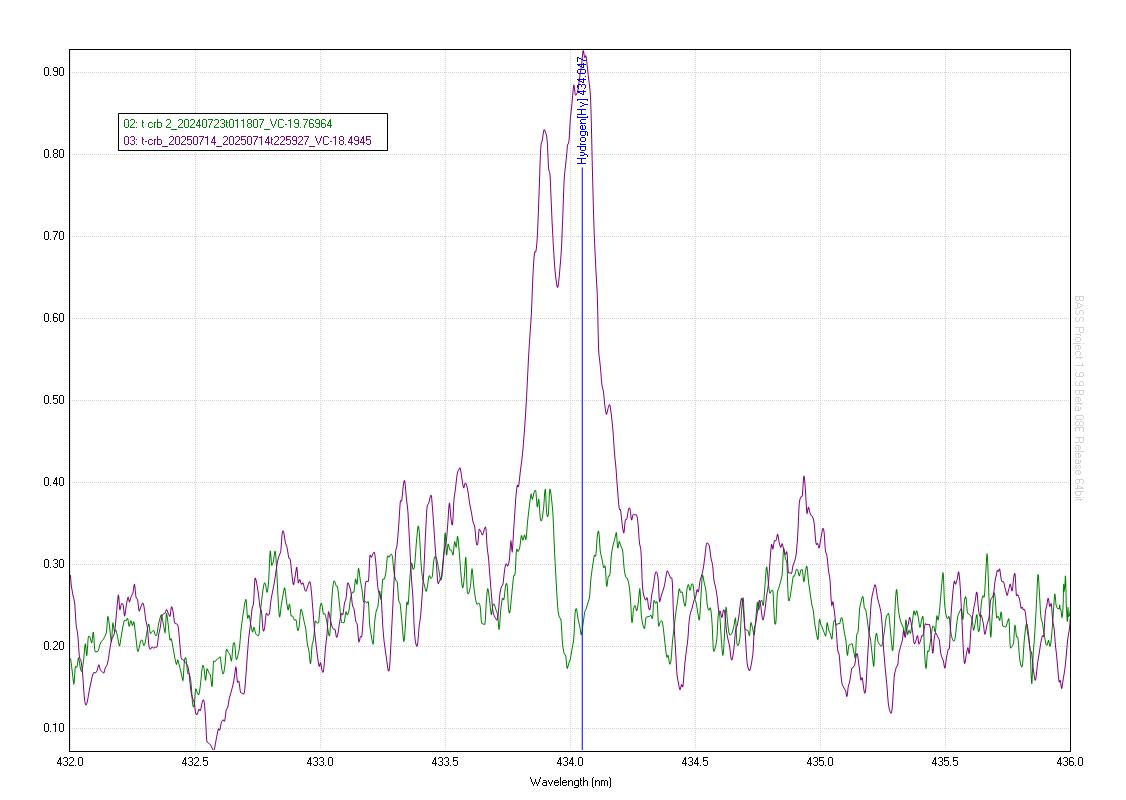Click the blue Hydrogen gamma marker line
Image resolution: width=1126 pixels, height=800 pixels.
(x=582, y=460)
